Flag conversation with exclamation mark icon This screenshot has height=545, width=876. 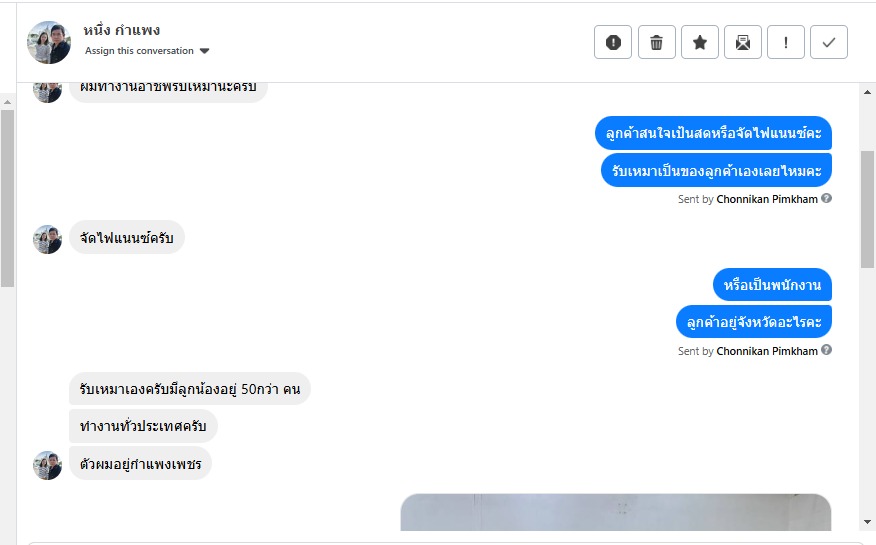click(x=785, y=42)
